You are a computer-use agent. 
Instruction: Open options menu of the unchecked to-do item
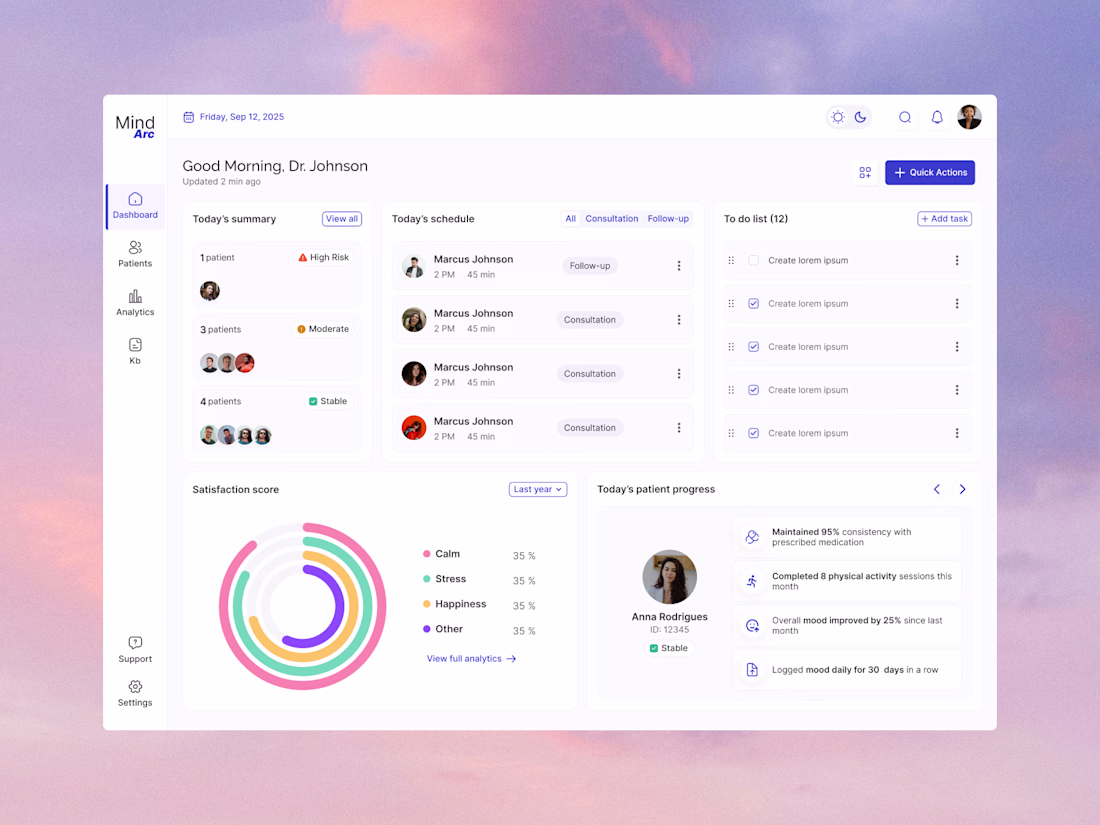[x=957, y=260]
